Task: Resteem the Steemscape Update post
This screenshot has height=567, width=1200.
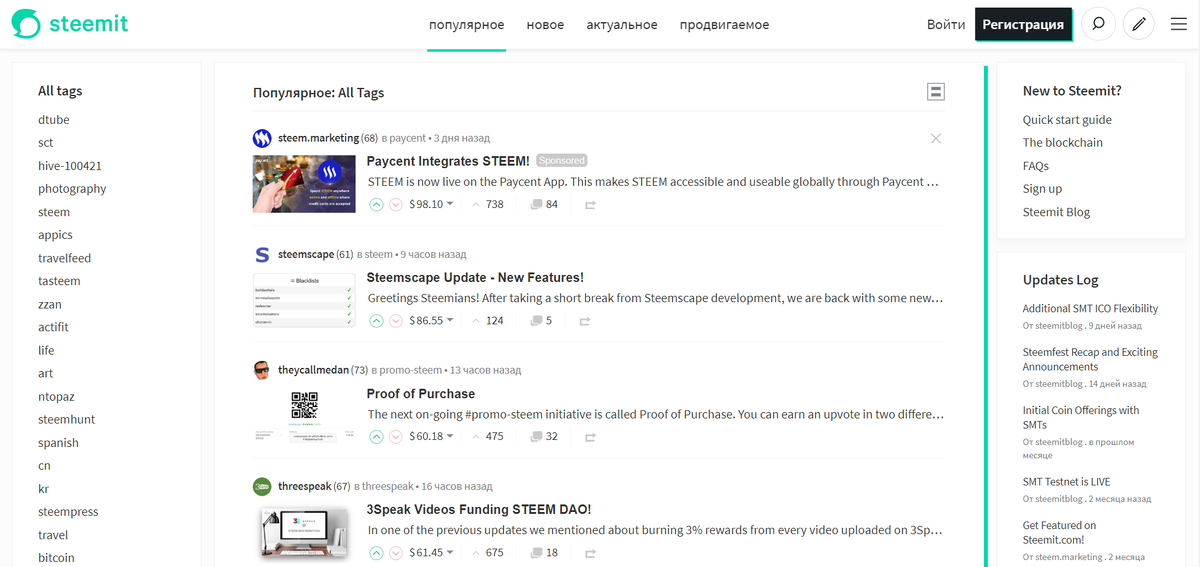Action: 585,322
